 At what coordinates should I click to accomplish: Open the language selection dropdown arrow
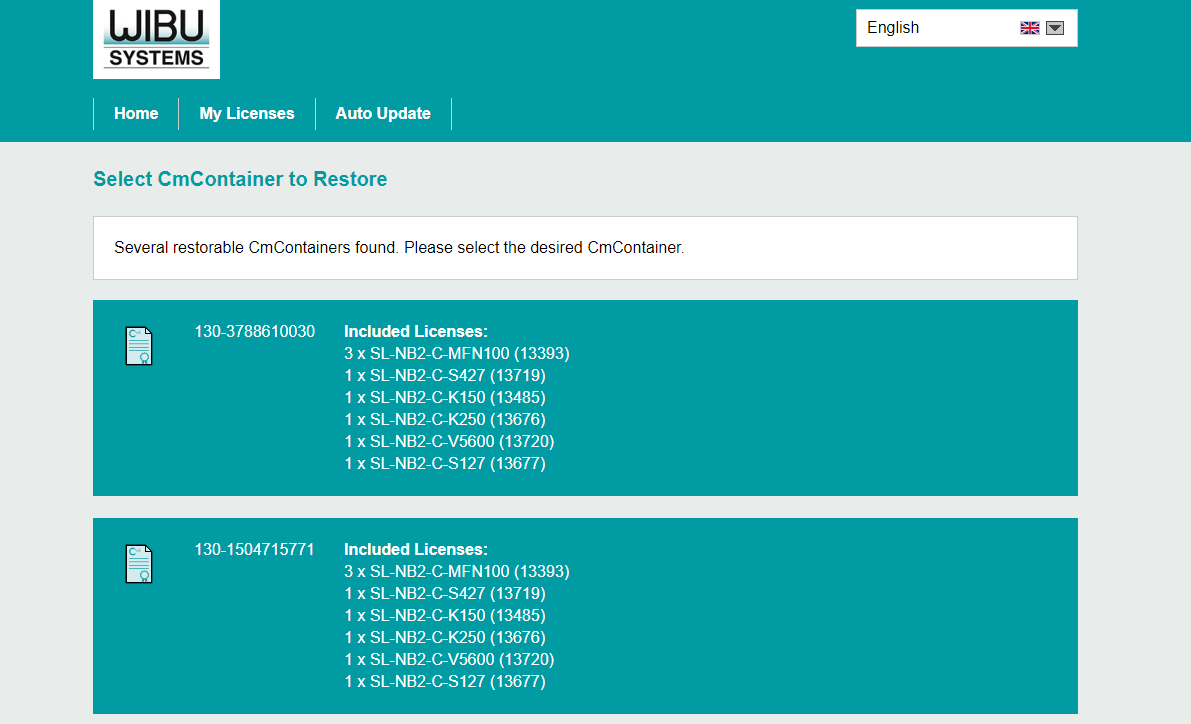[1054, 27]
